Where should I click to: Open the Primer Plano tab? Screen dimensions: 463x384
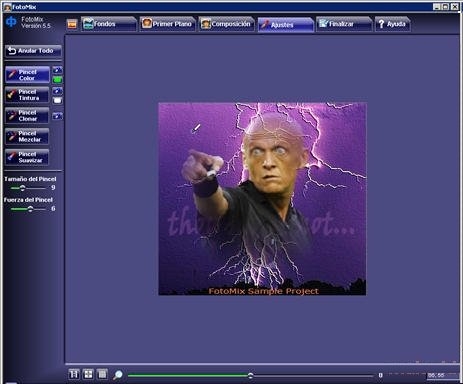coord(167,24)
